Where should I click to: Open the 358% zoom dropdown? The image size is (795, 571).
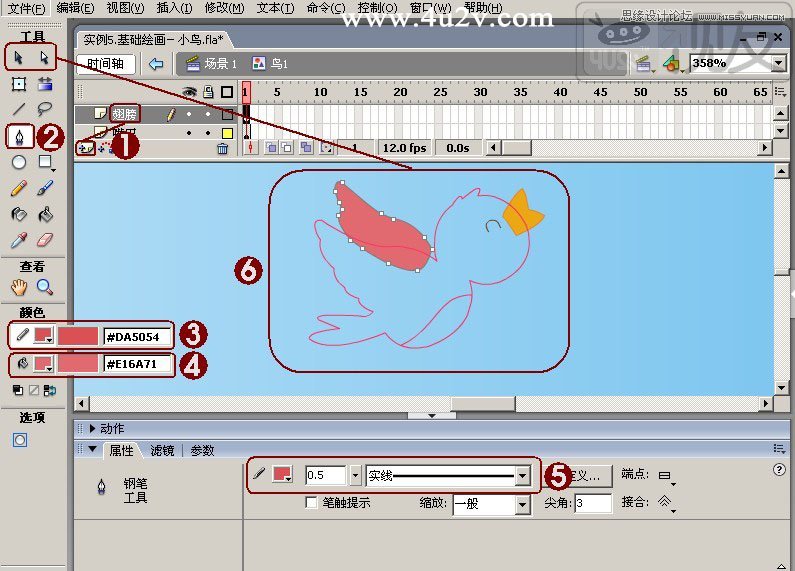(x=778, y=63)
